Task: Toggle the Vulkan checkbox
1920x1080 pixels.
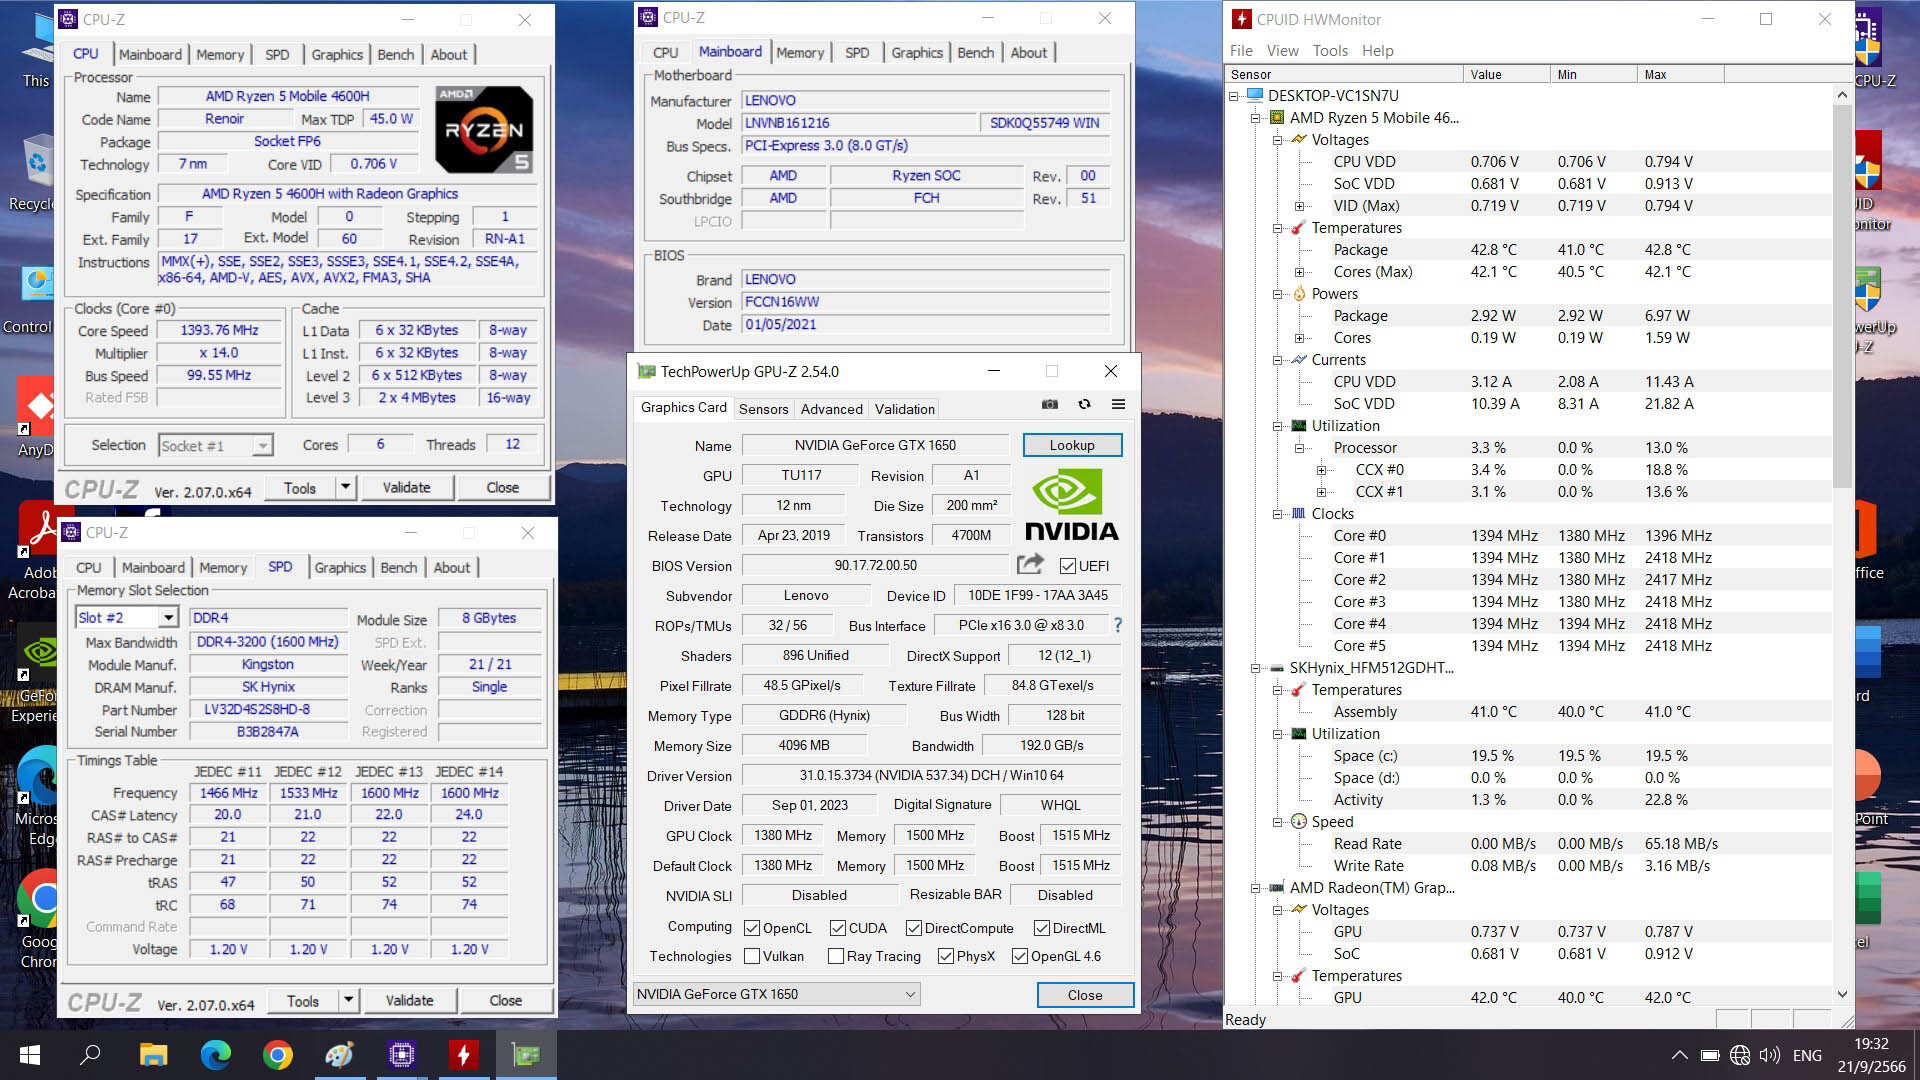Action: (x=753, y=956)
